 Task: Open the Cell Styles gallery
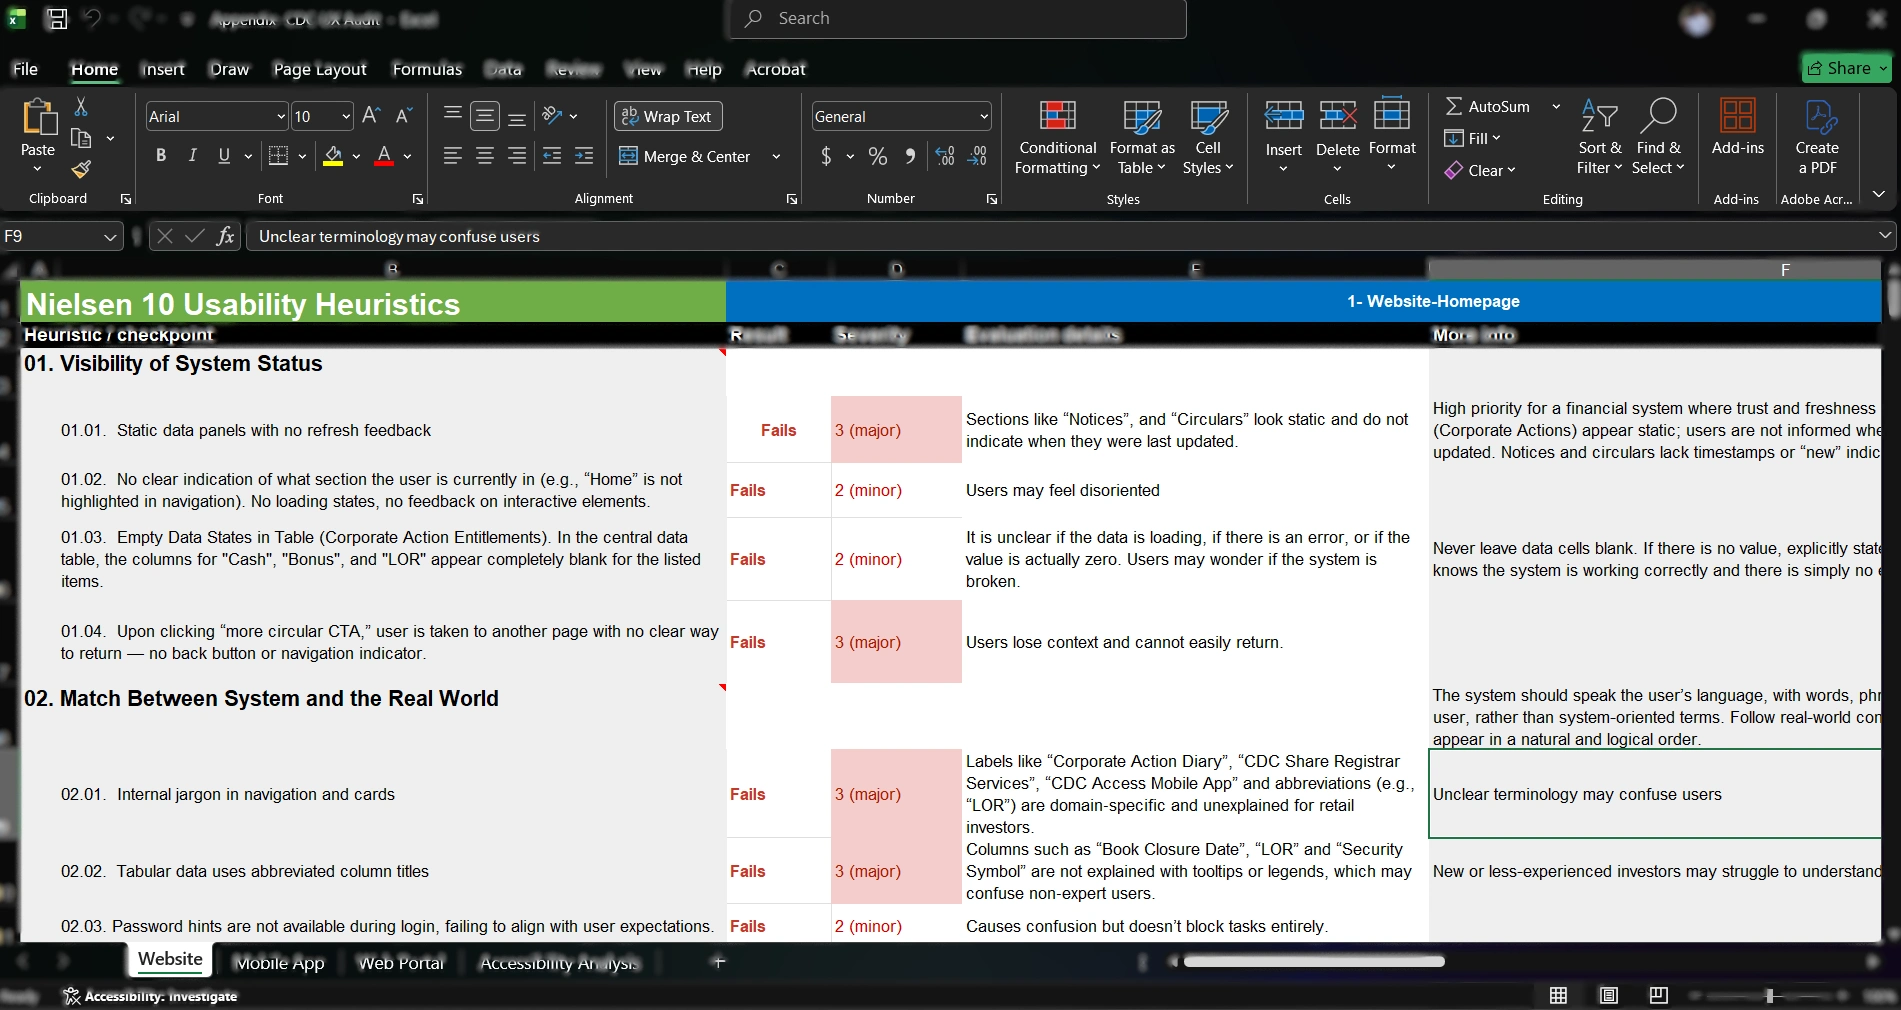(x=1208, y=138)
